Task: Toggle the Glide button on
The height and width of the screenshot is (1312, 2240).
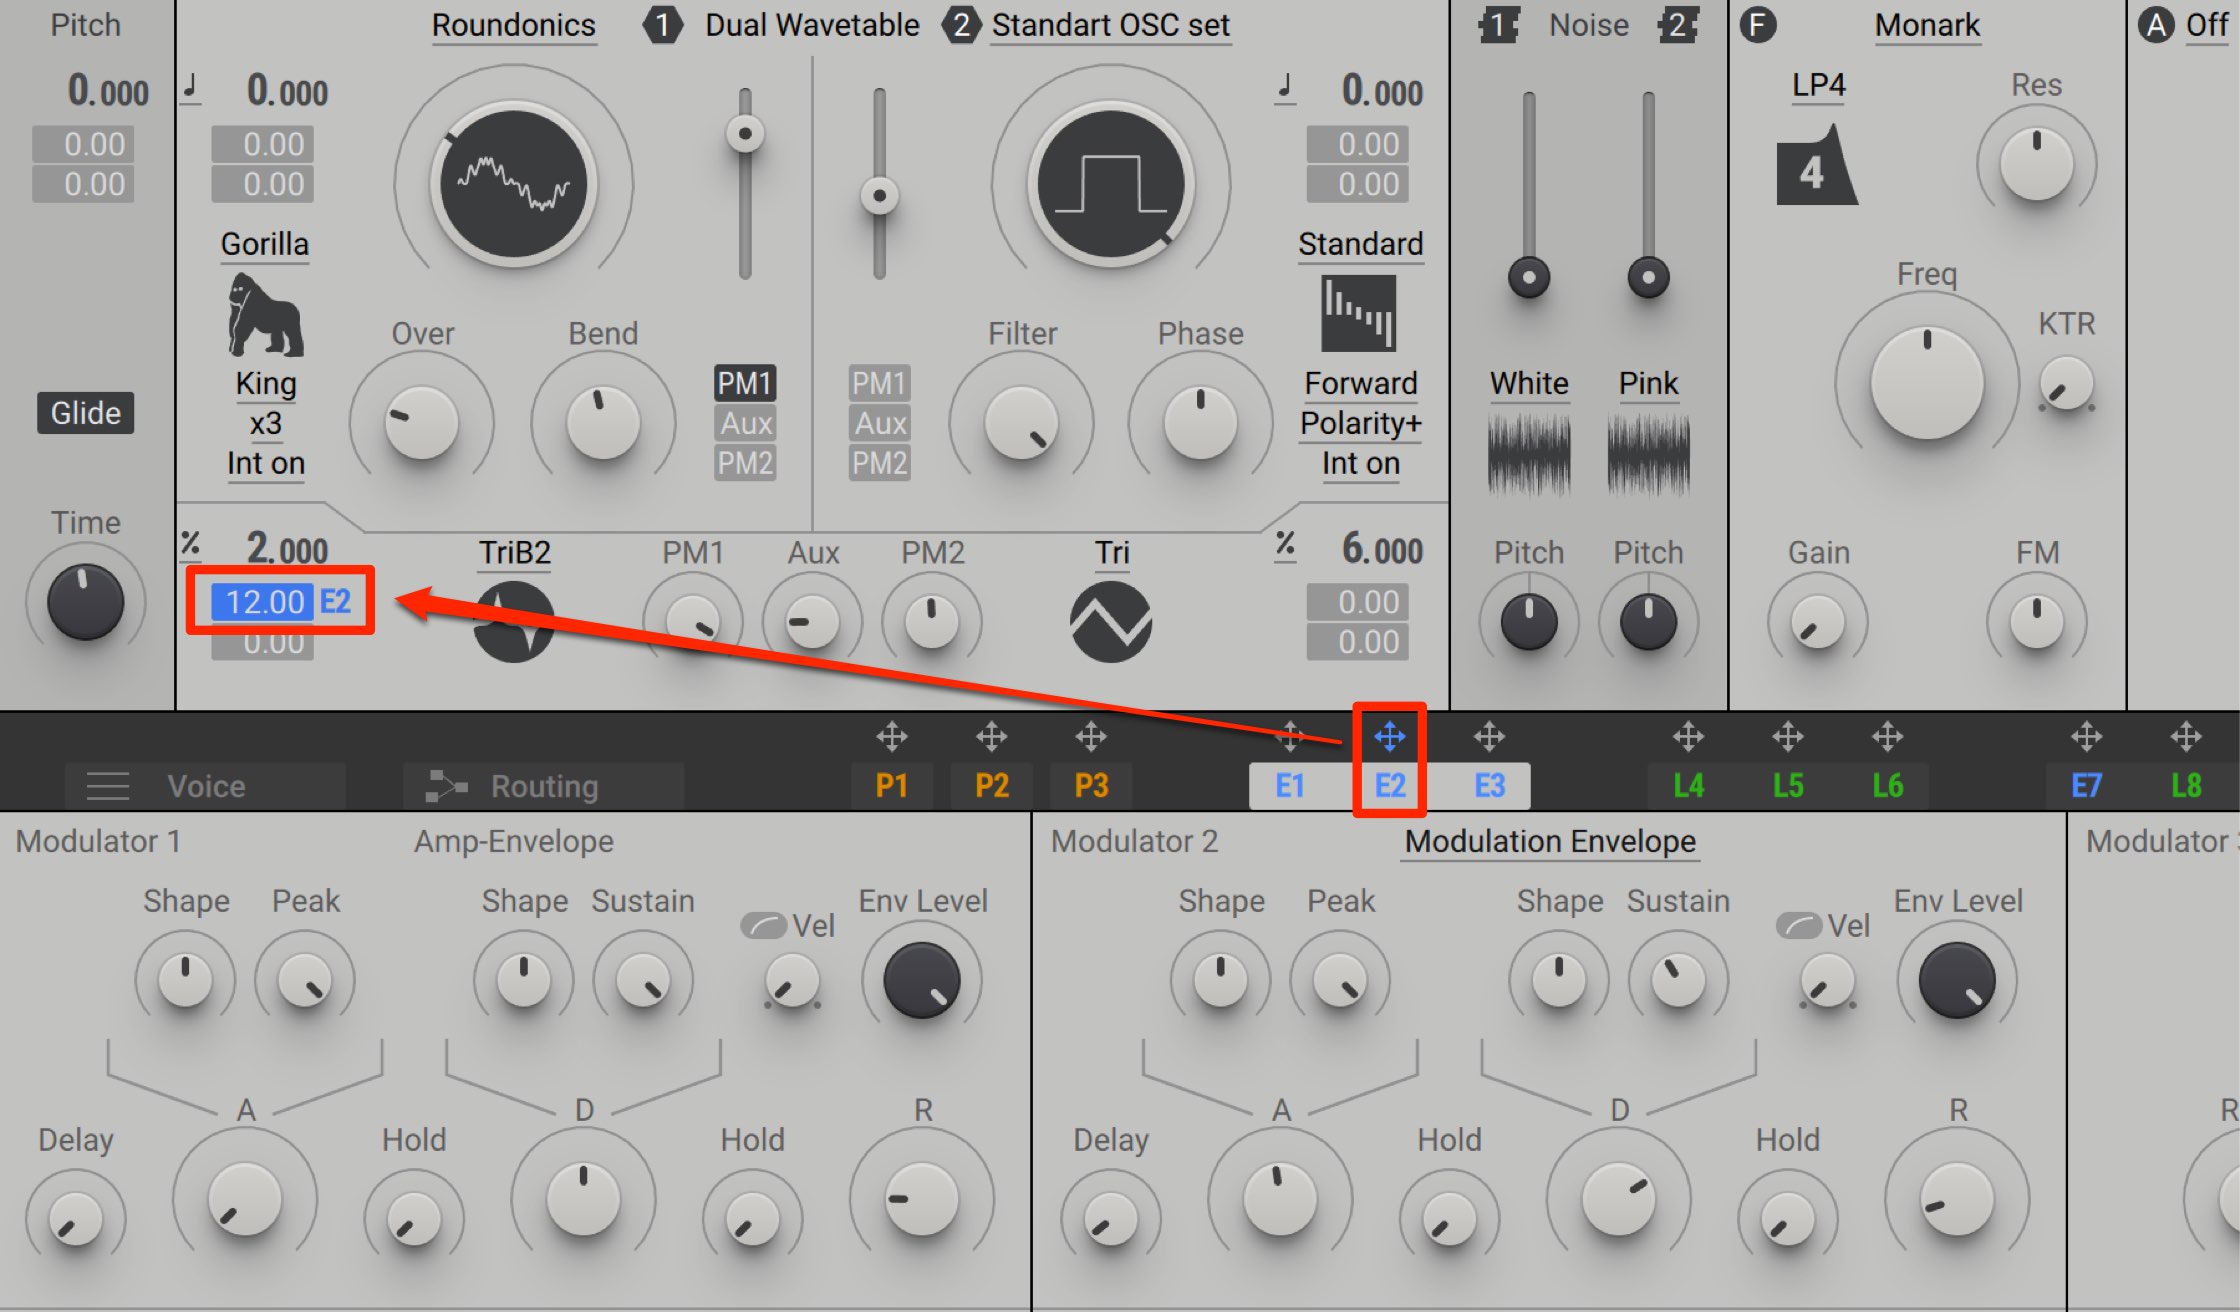Action: click(84, 411)
